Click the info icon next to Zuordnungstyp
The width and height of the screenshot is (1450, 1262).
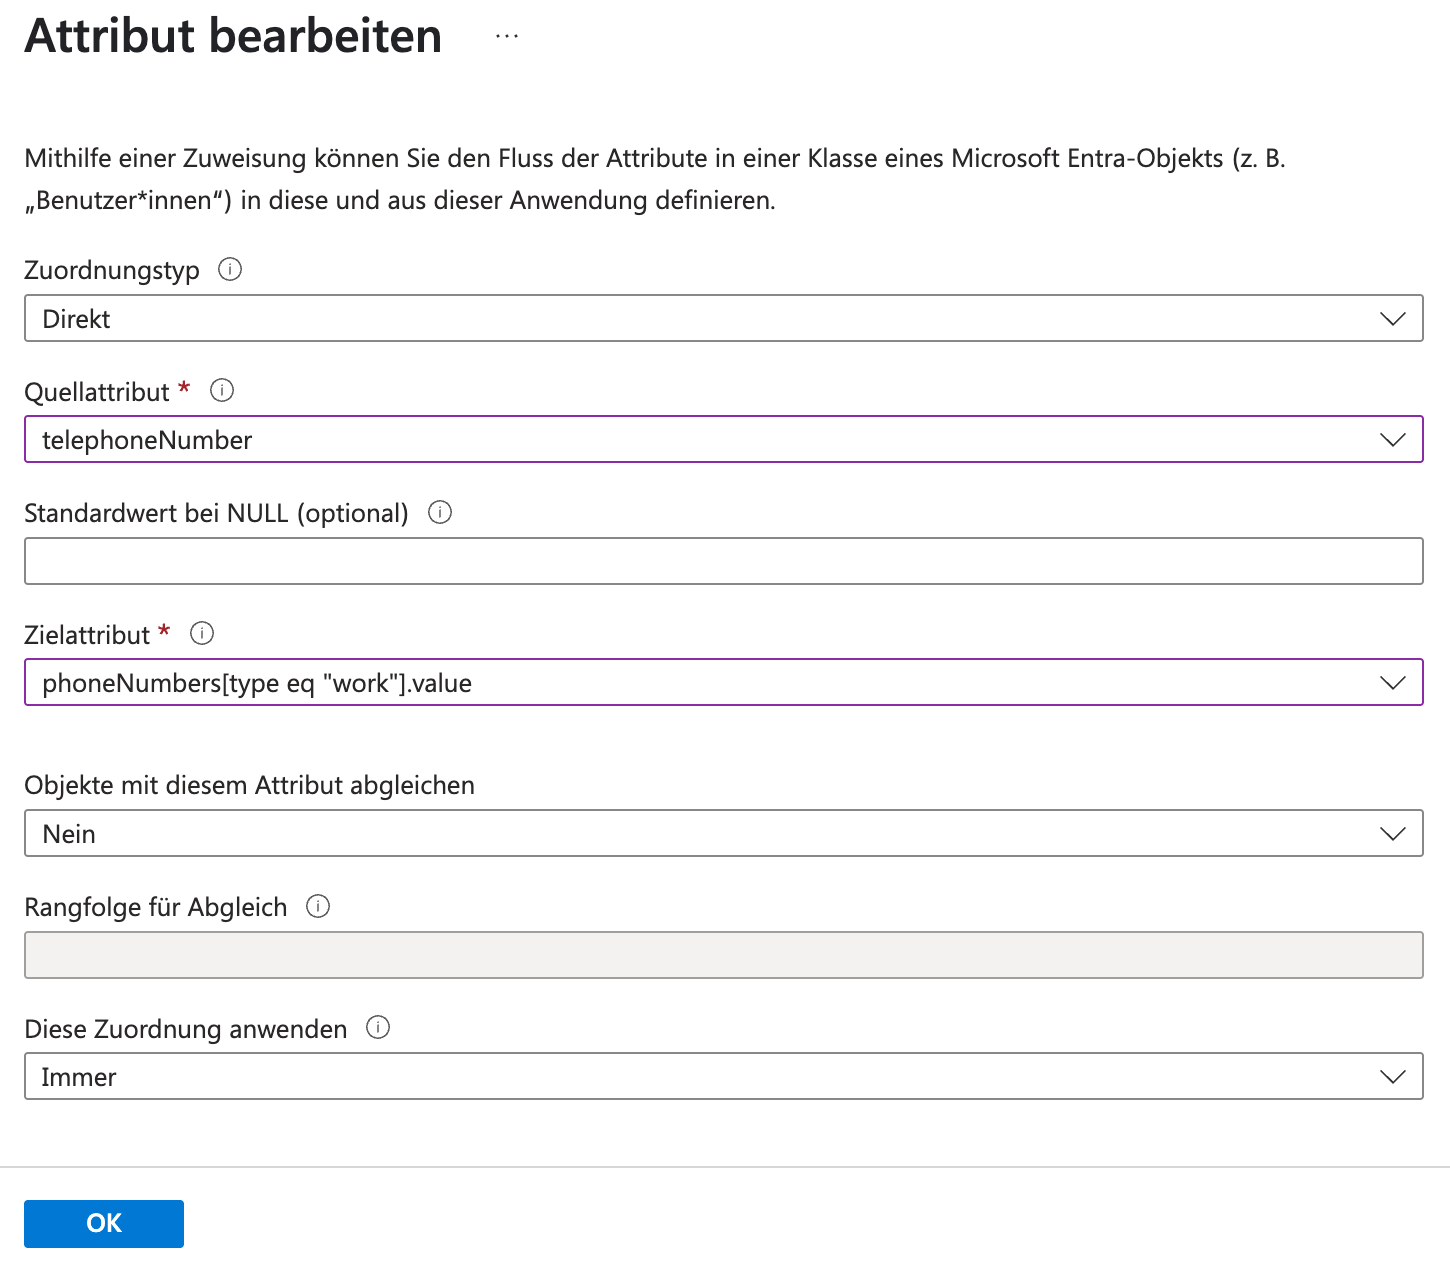point(230,270)
